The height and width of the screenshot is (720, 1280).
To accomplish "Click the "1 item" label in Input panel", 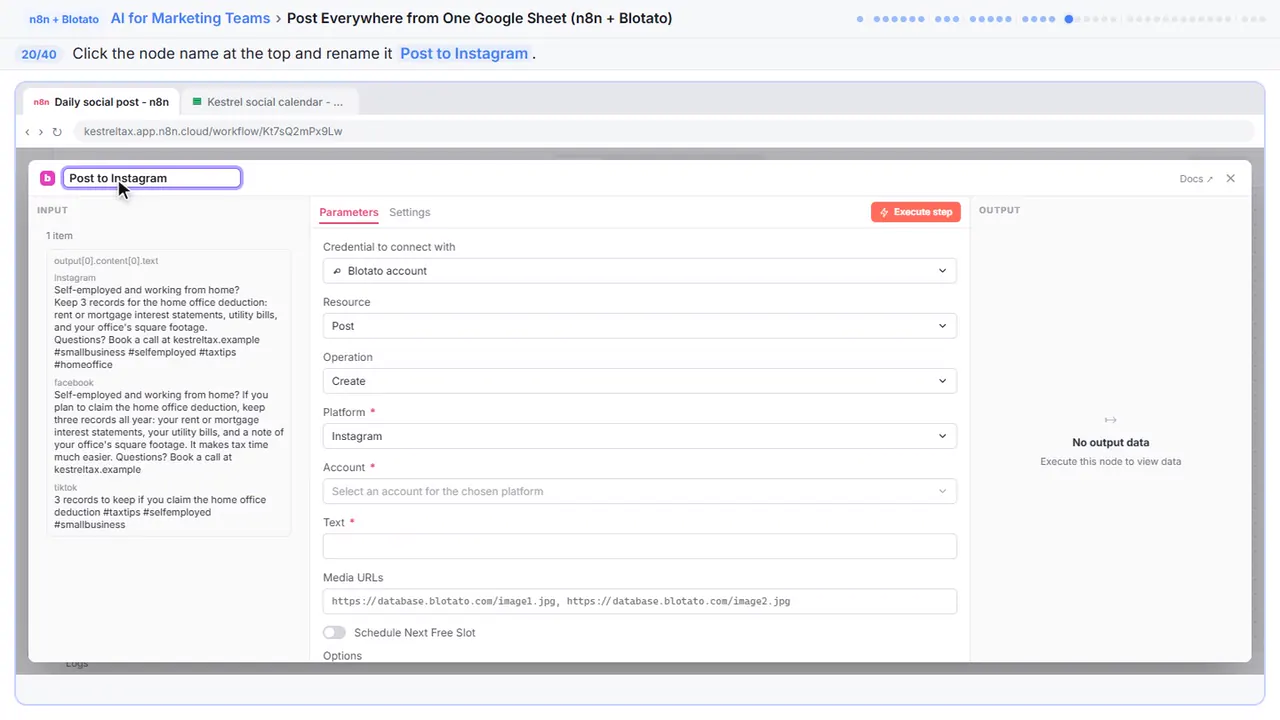I will click(x=59, y=236).
